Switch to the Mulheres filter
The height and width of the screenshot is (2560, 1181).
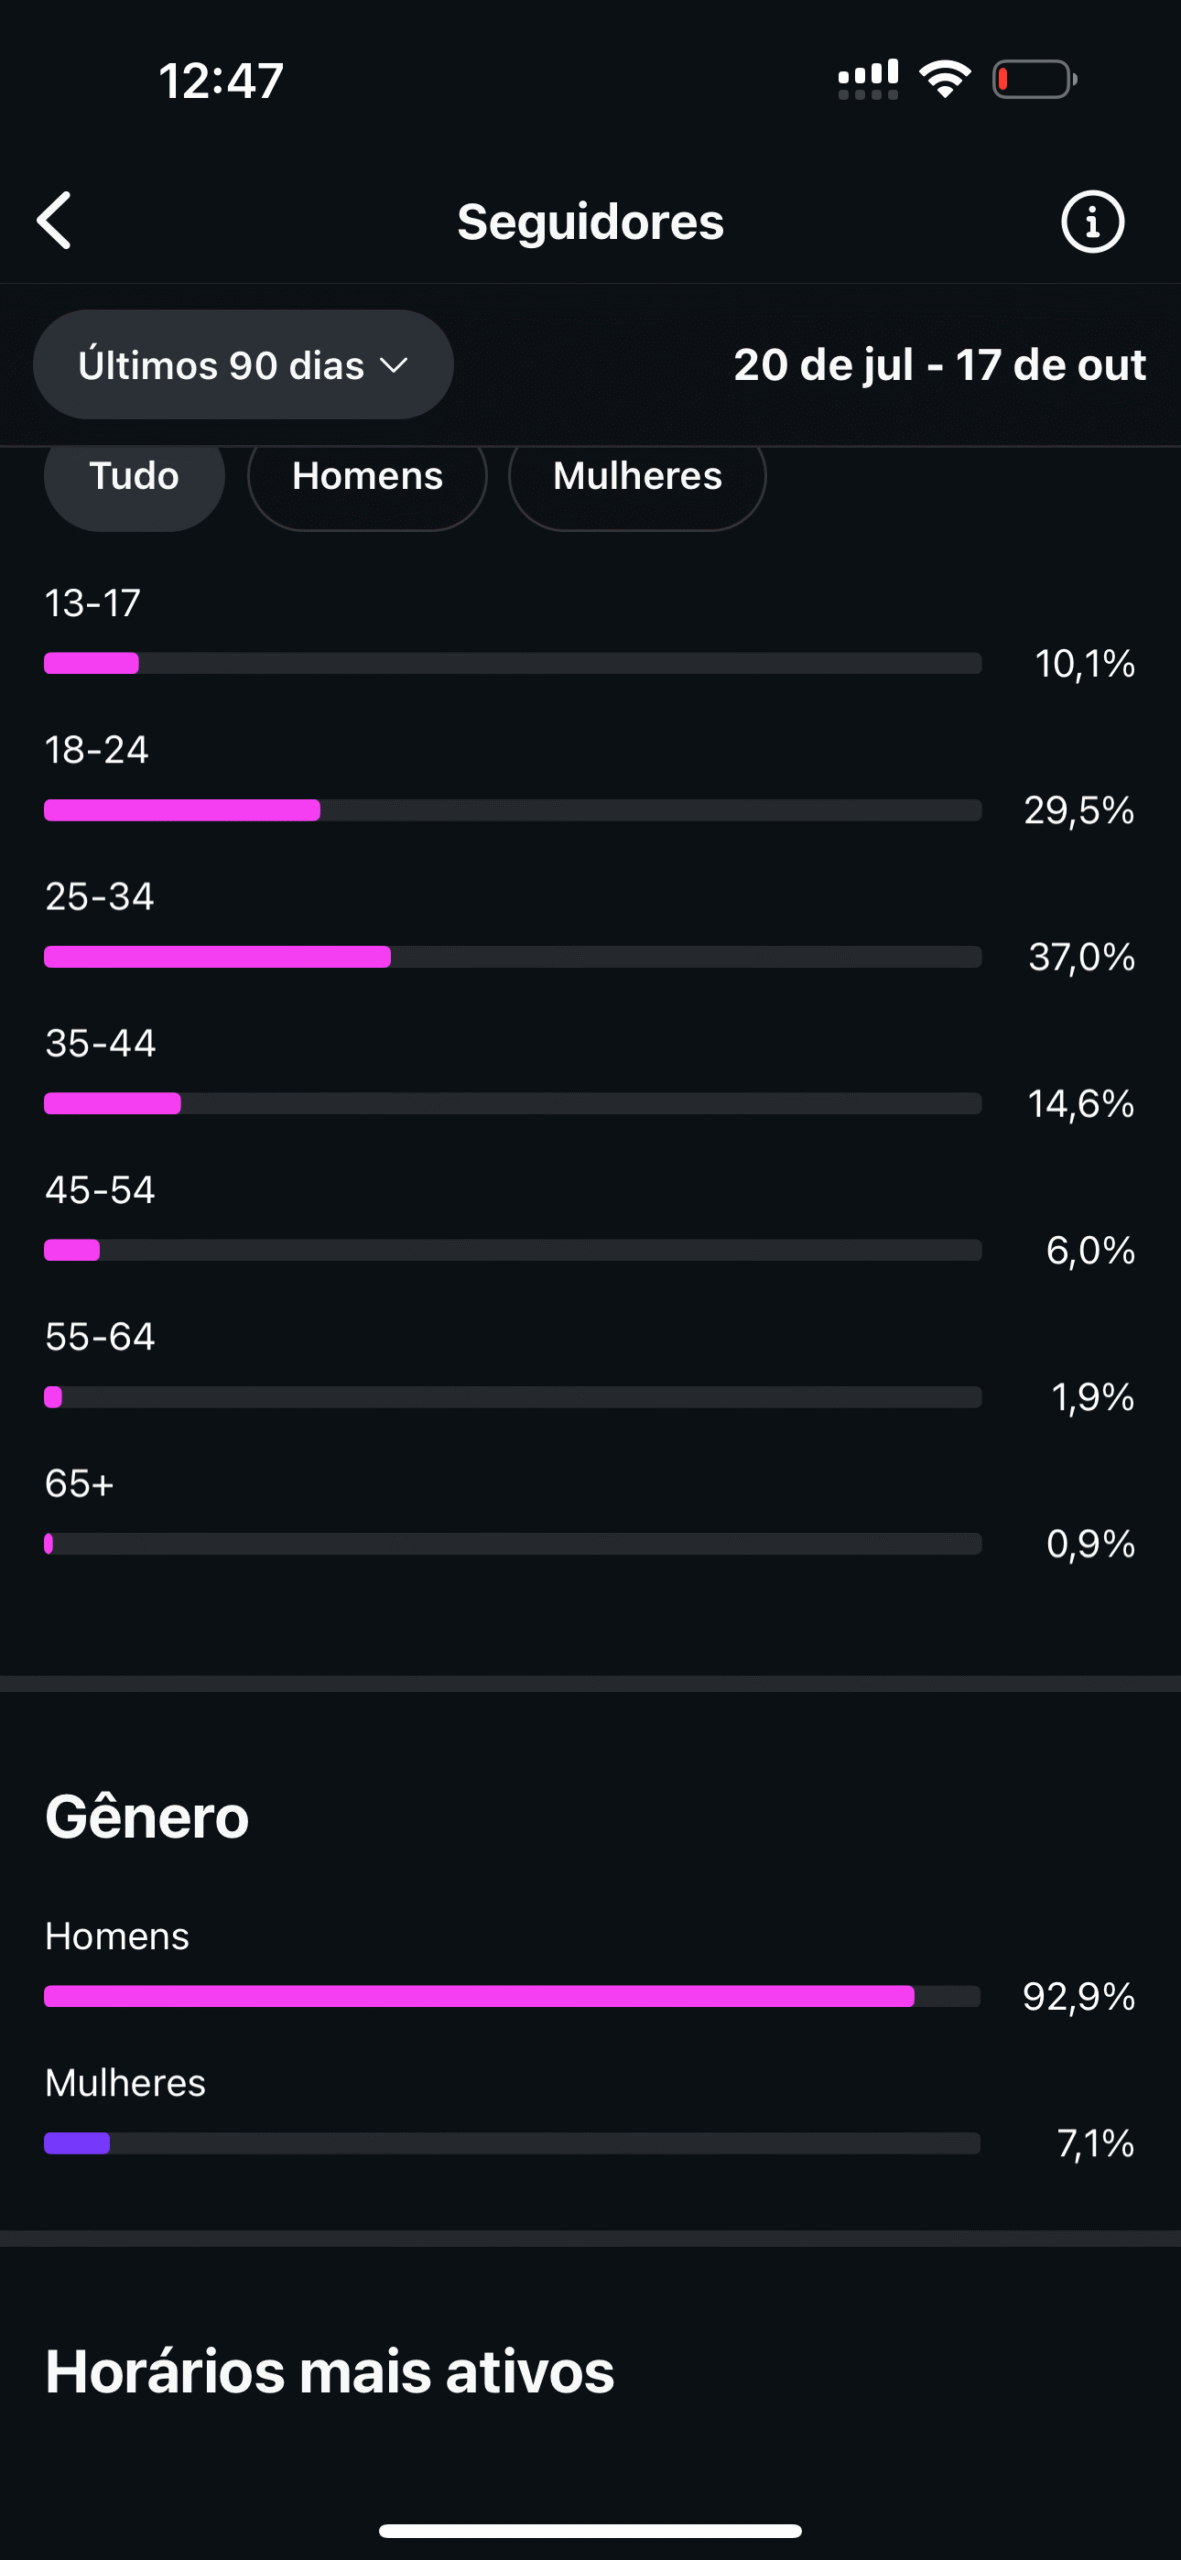[637, 477]
